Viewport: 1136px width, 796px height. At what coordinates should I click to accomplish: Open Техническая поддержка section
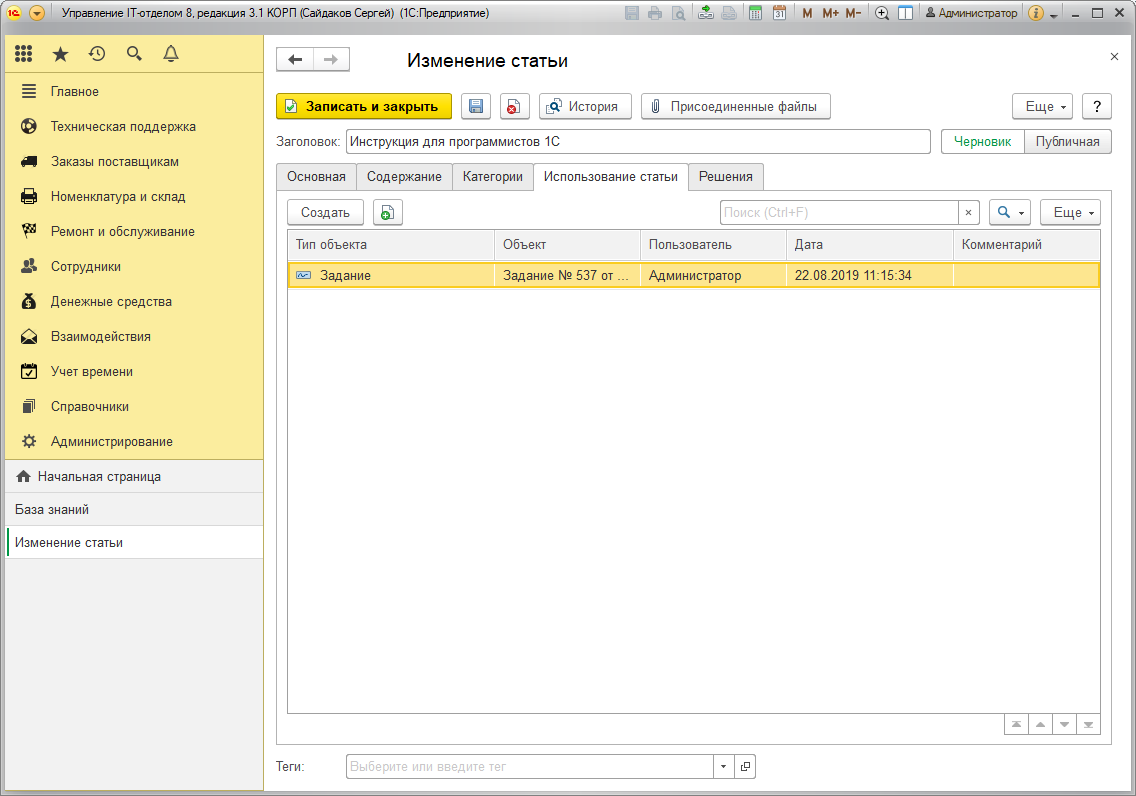tap(134, 126)
